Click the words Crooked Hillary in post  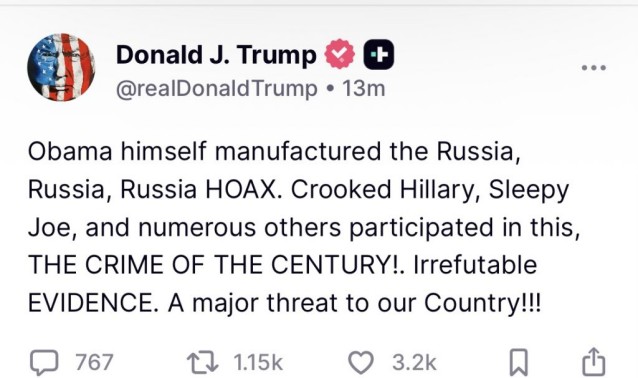383,190
